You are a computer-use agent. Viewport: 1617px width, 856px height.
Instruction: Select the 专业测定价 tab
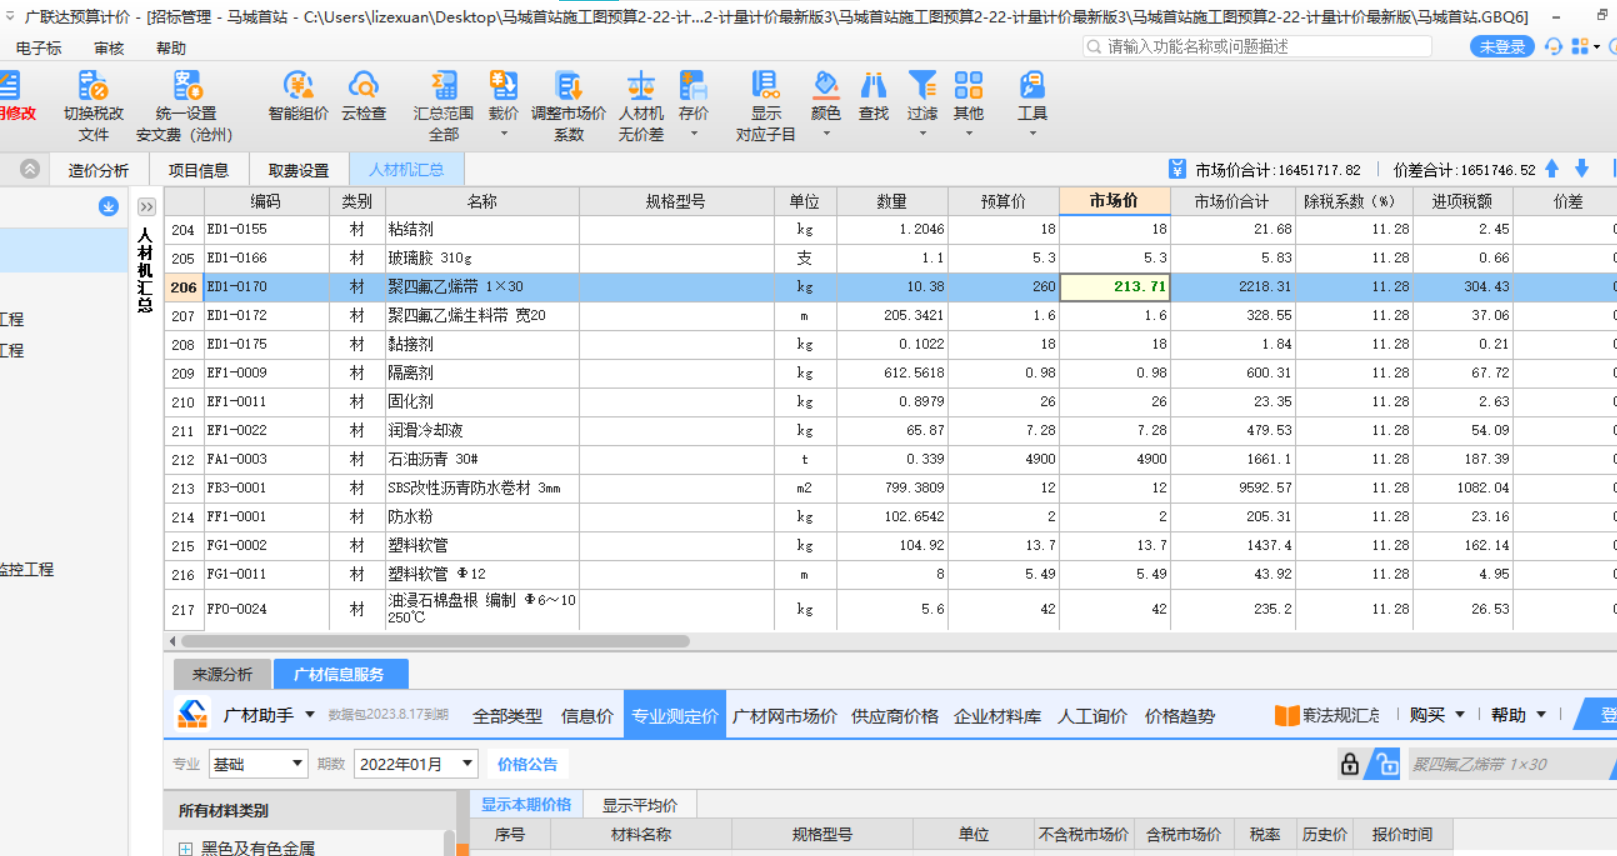tap(675, 716)
